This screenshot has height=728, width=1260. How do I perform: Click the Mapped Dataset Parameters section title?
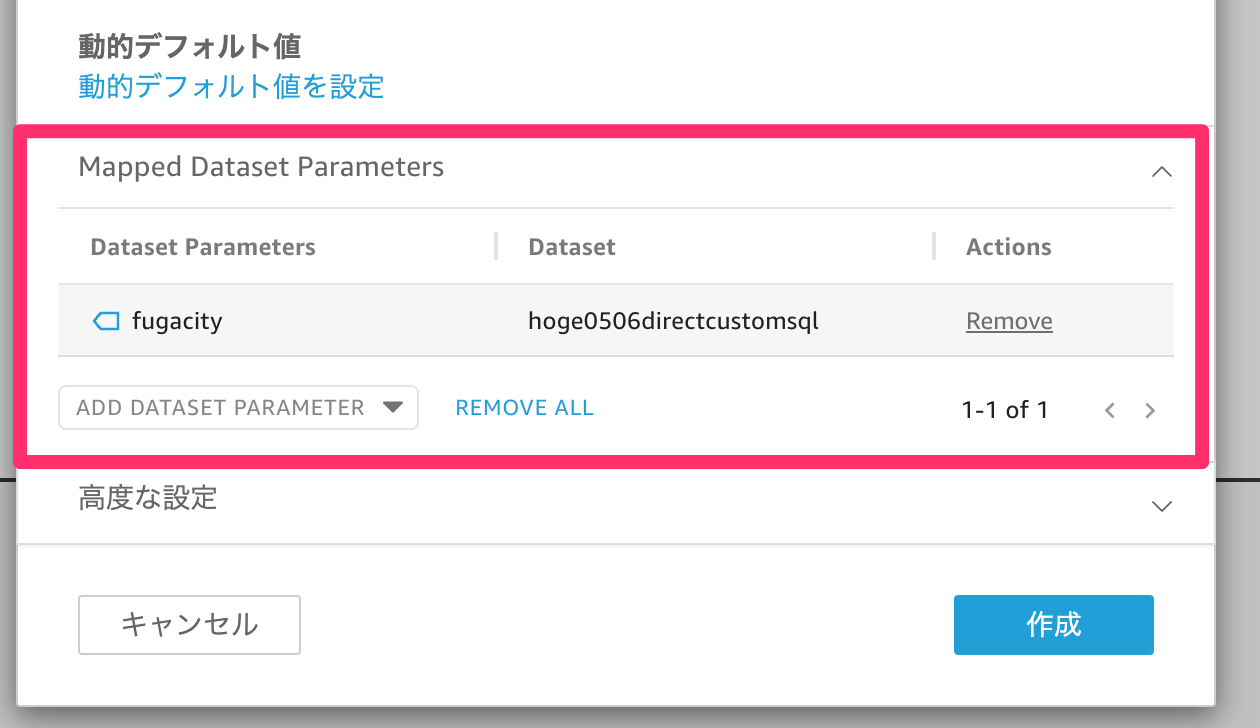(x=261, y=167)
